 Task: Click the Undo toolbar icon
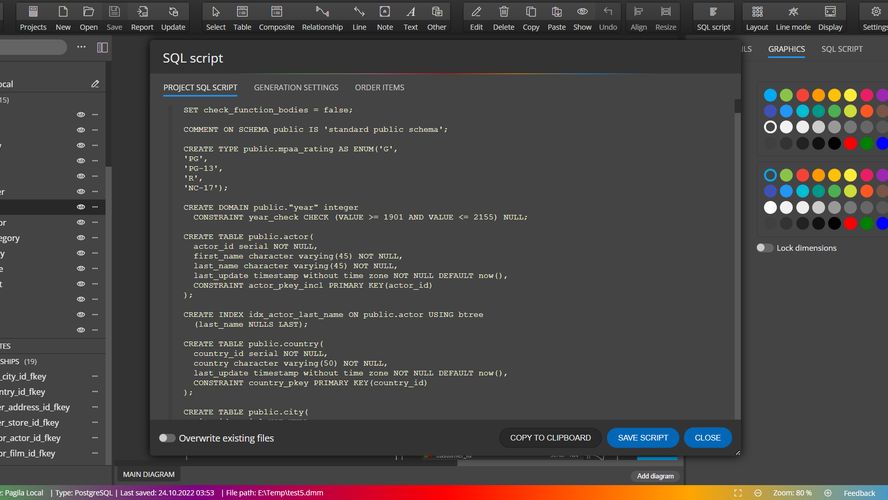tap(608, 18)
